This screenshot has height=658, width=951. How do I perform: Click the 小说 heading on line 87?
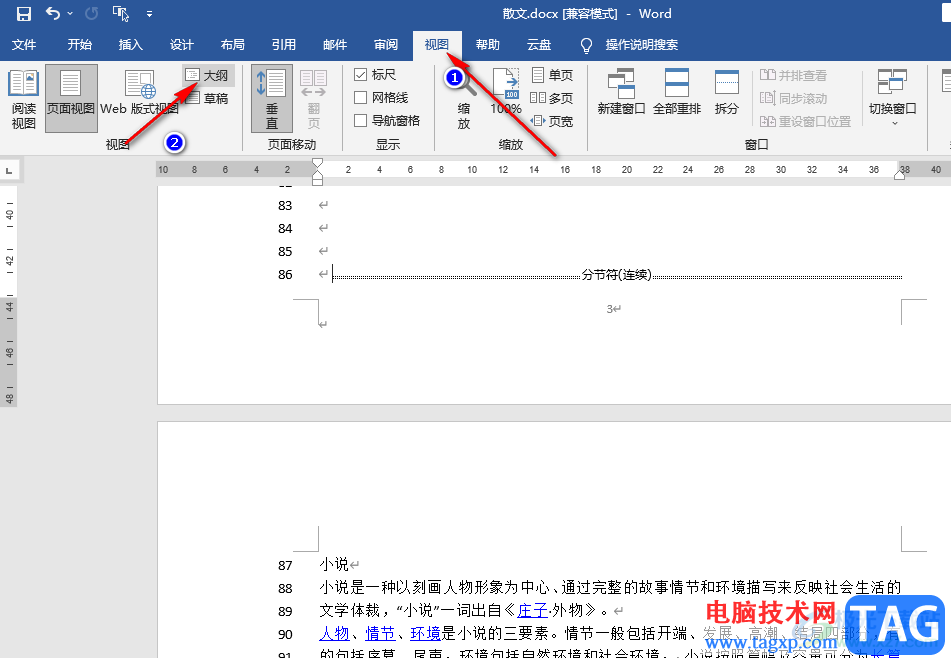[334, 565]
